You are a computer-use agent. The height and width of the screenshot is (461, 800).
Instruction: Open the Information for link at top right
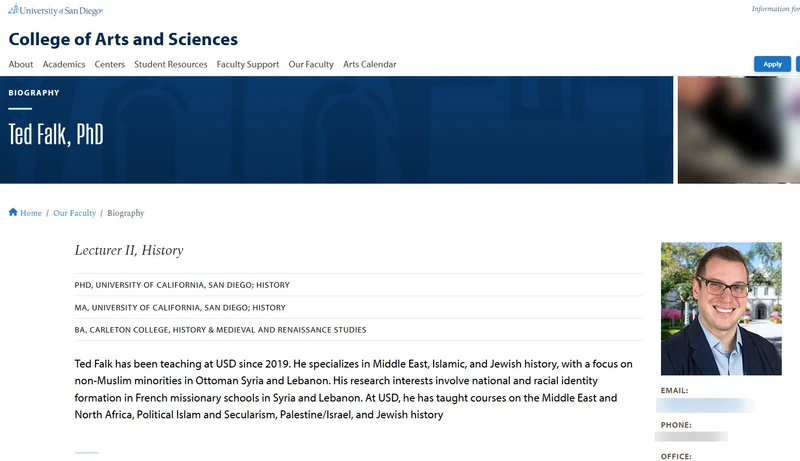tap(776, 9)
